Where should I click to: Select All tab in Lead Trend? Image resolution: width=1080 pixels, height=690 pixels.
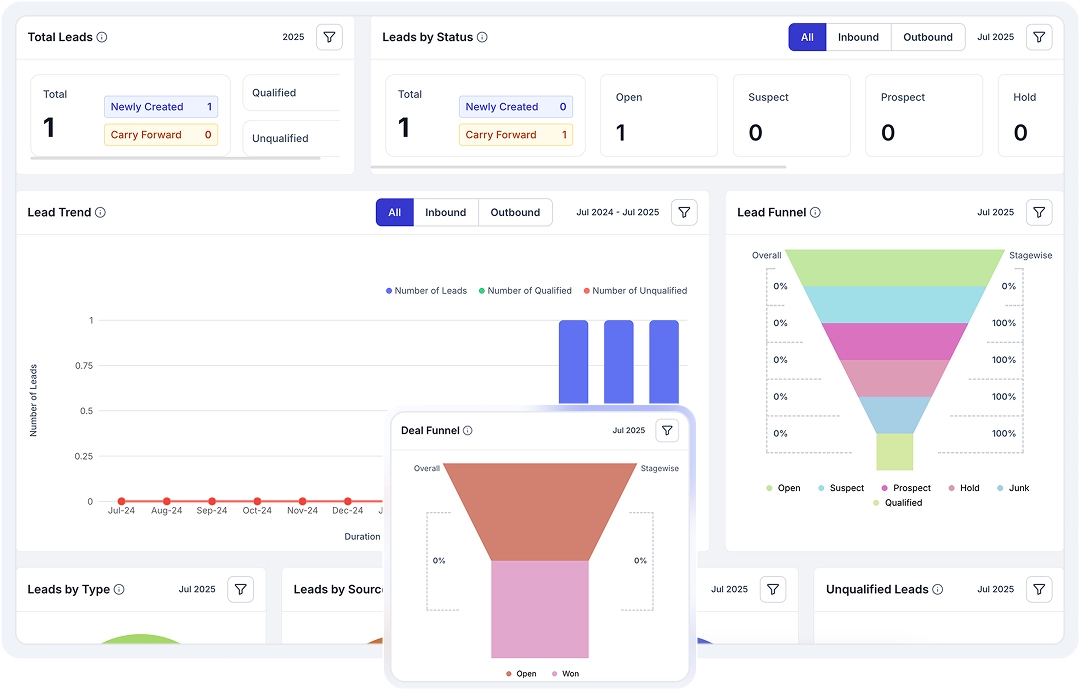394,212
